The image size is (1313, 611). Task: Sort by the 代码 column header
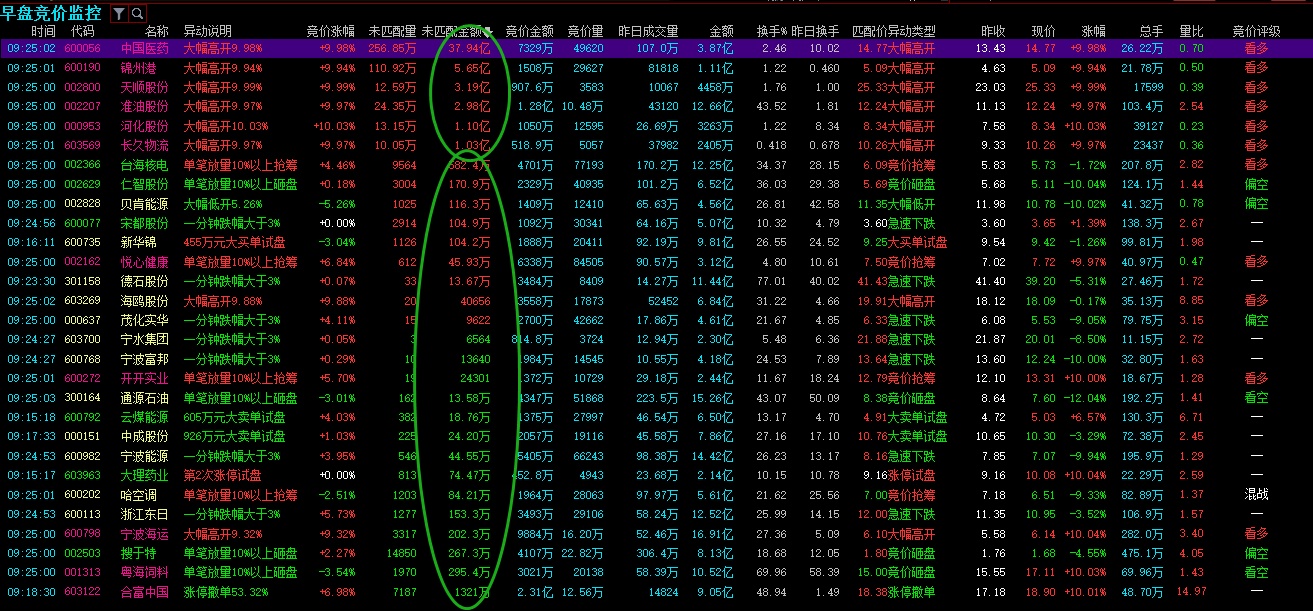pyautogui.click(x=82, y=32)
